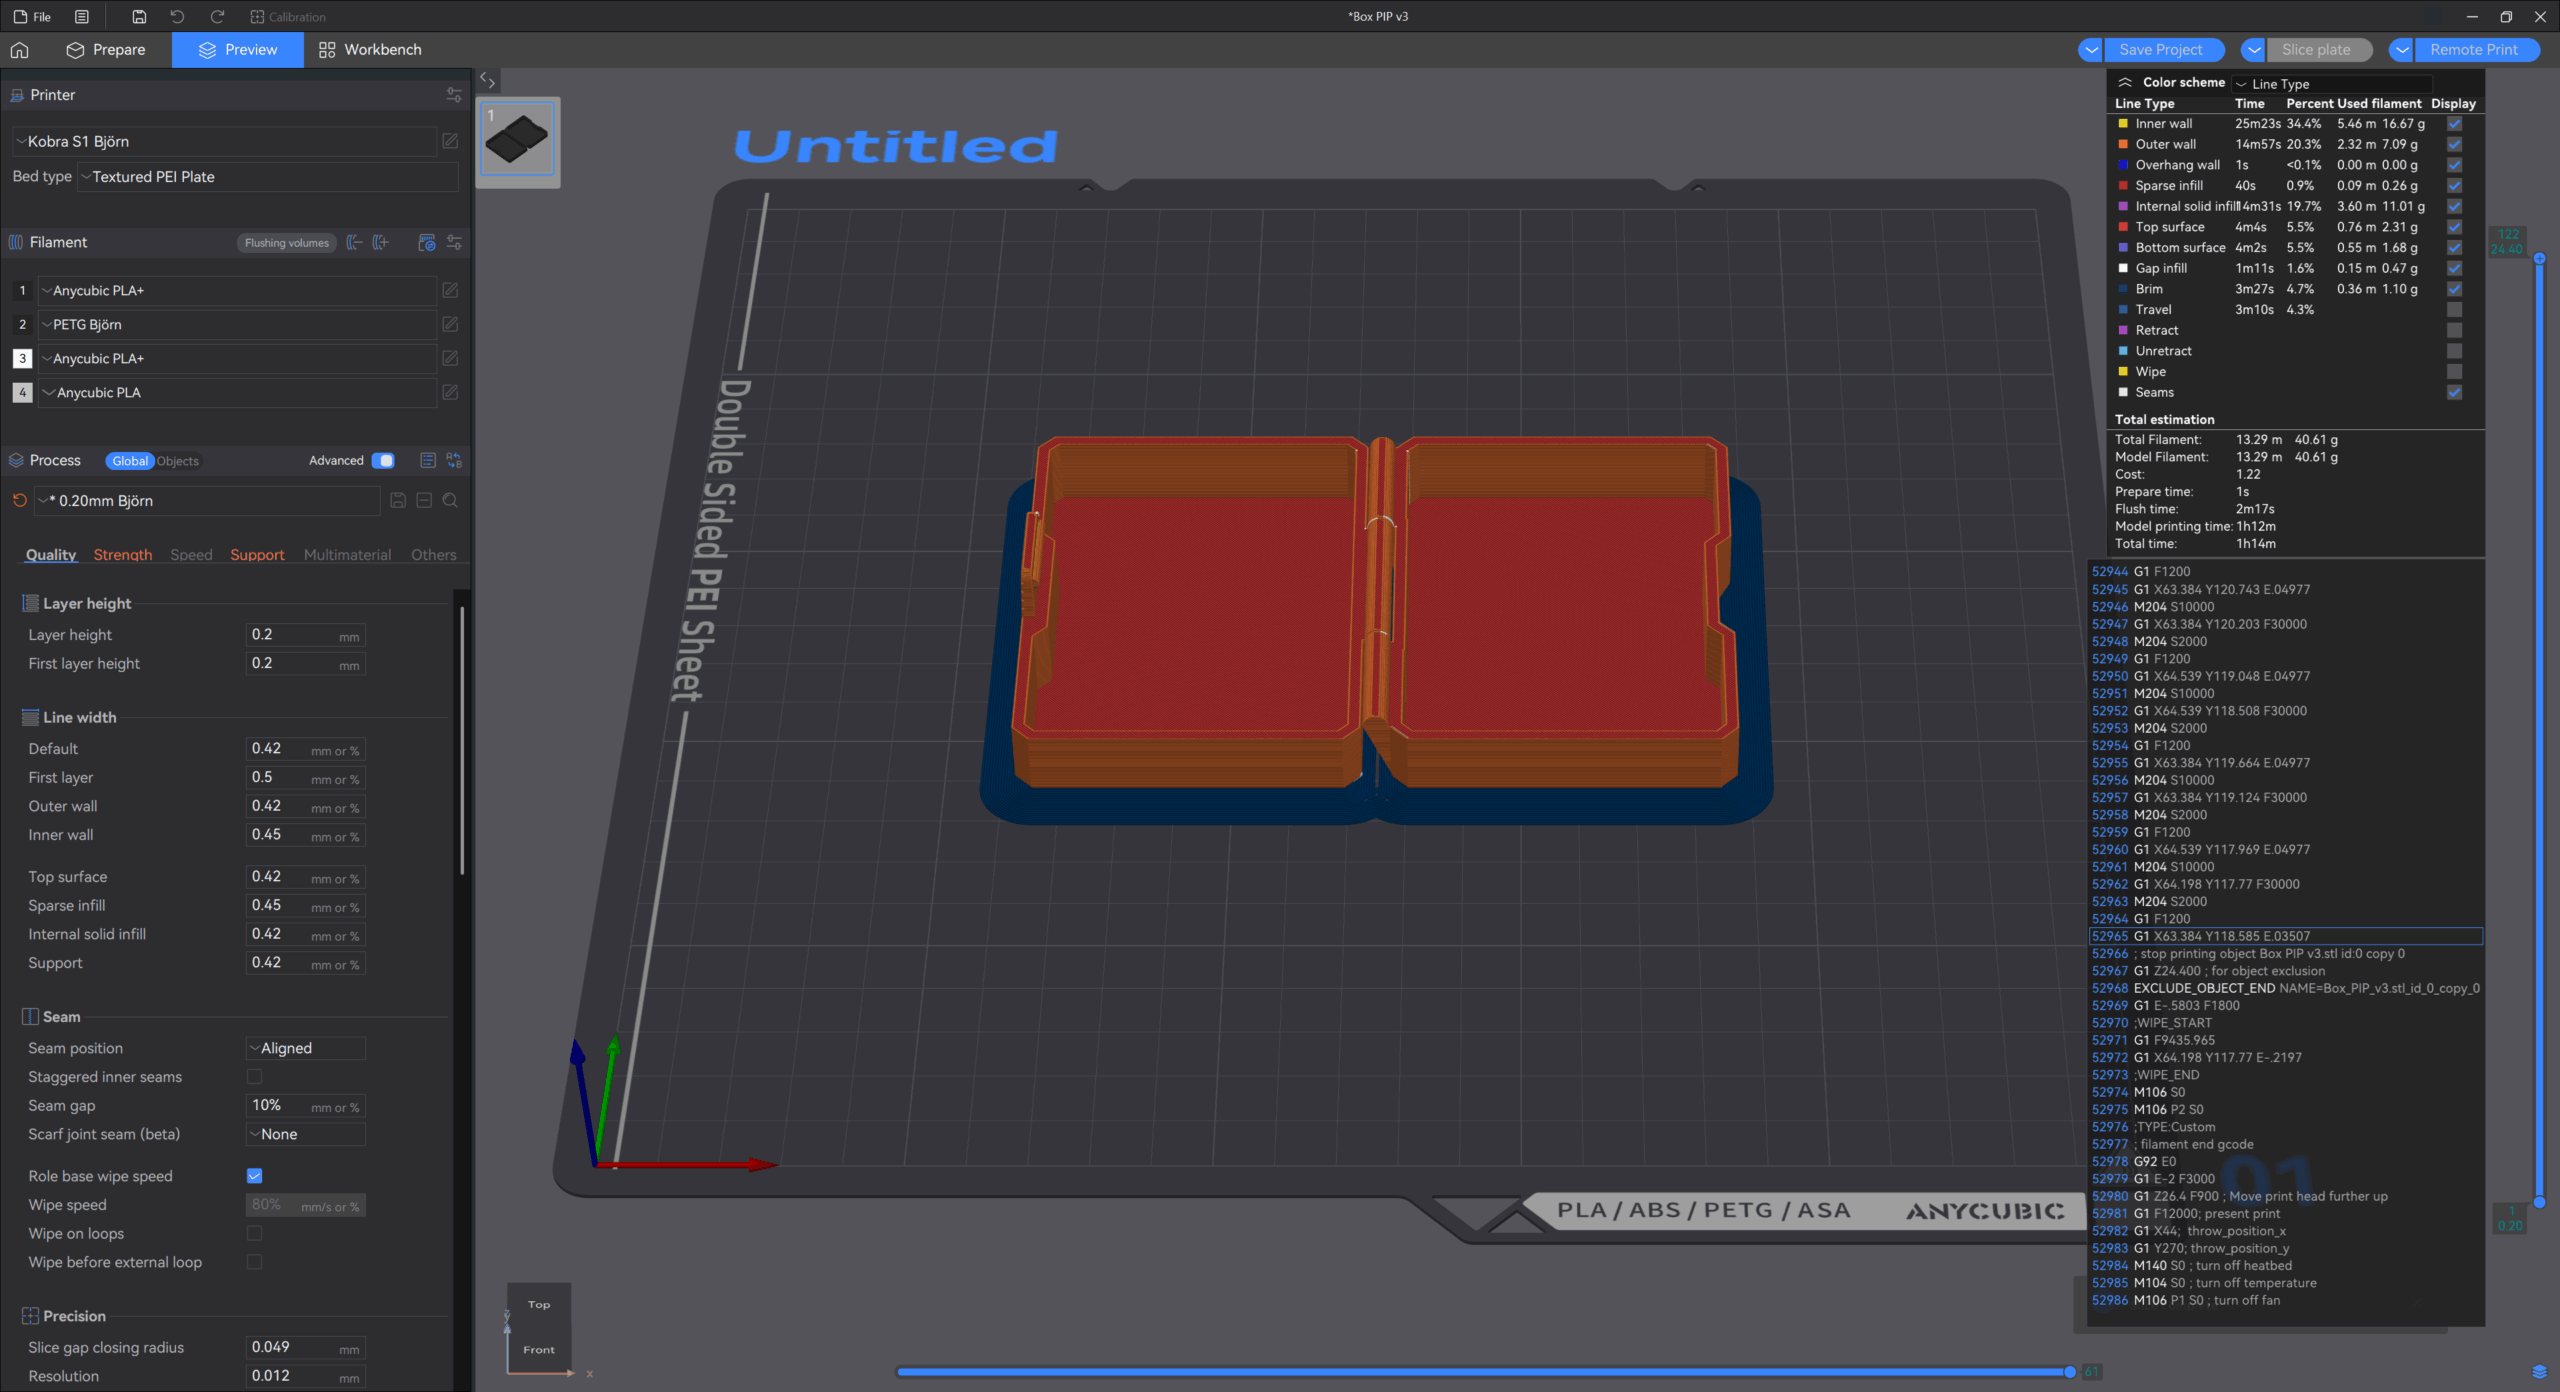Viewport: 2560px width, 1392px height.
Task: Show Travel lines in display list
Action: (2454, 310)
